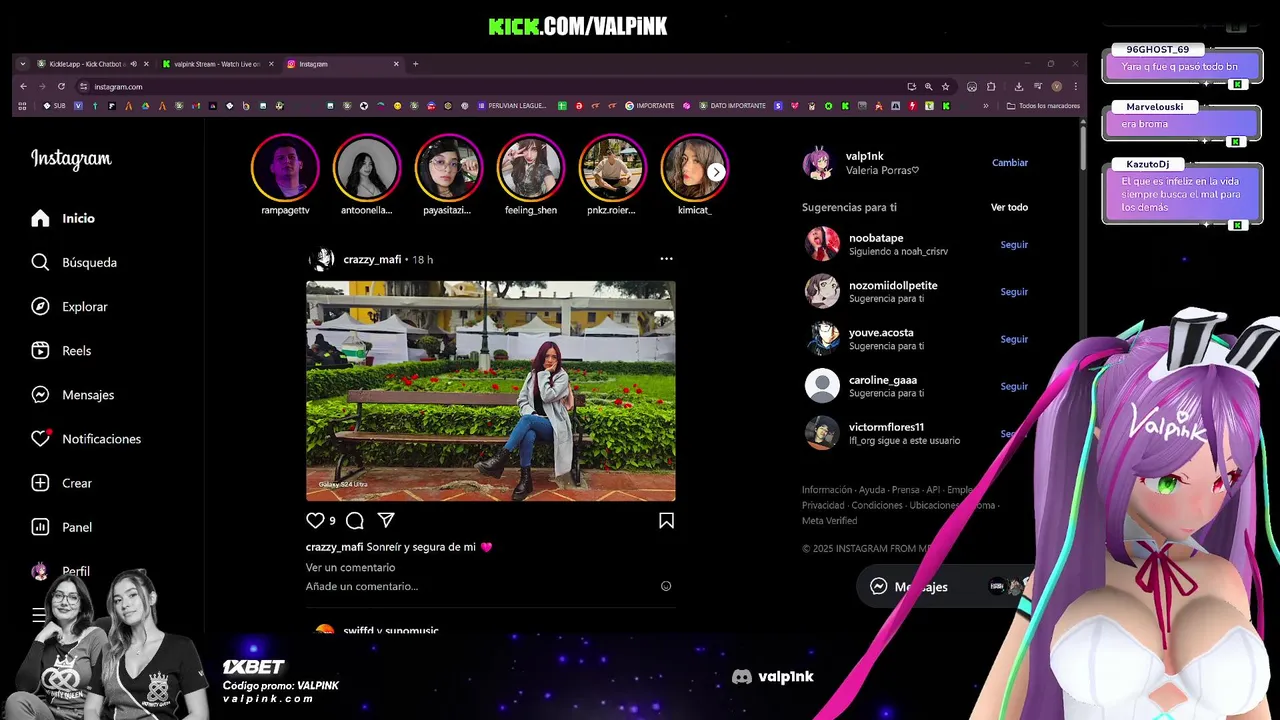1280x720 pixels.
Task: Open DATO IMPORTANTE bookmark
Action: [x=732, y=105]
